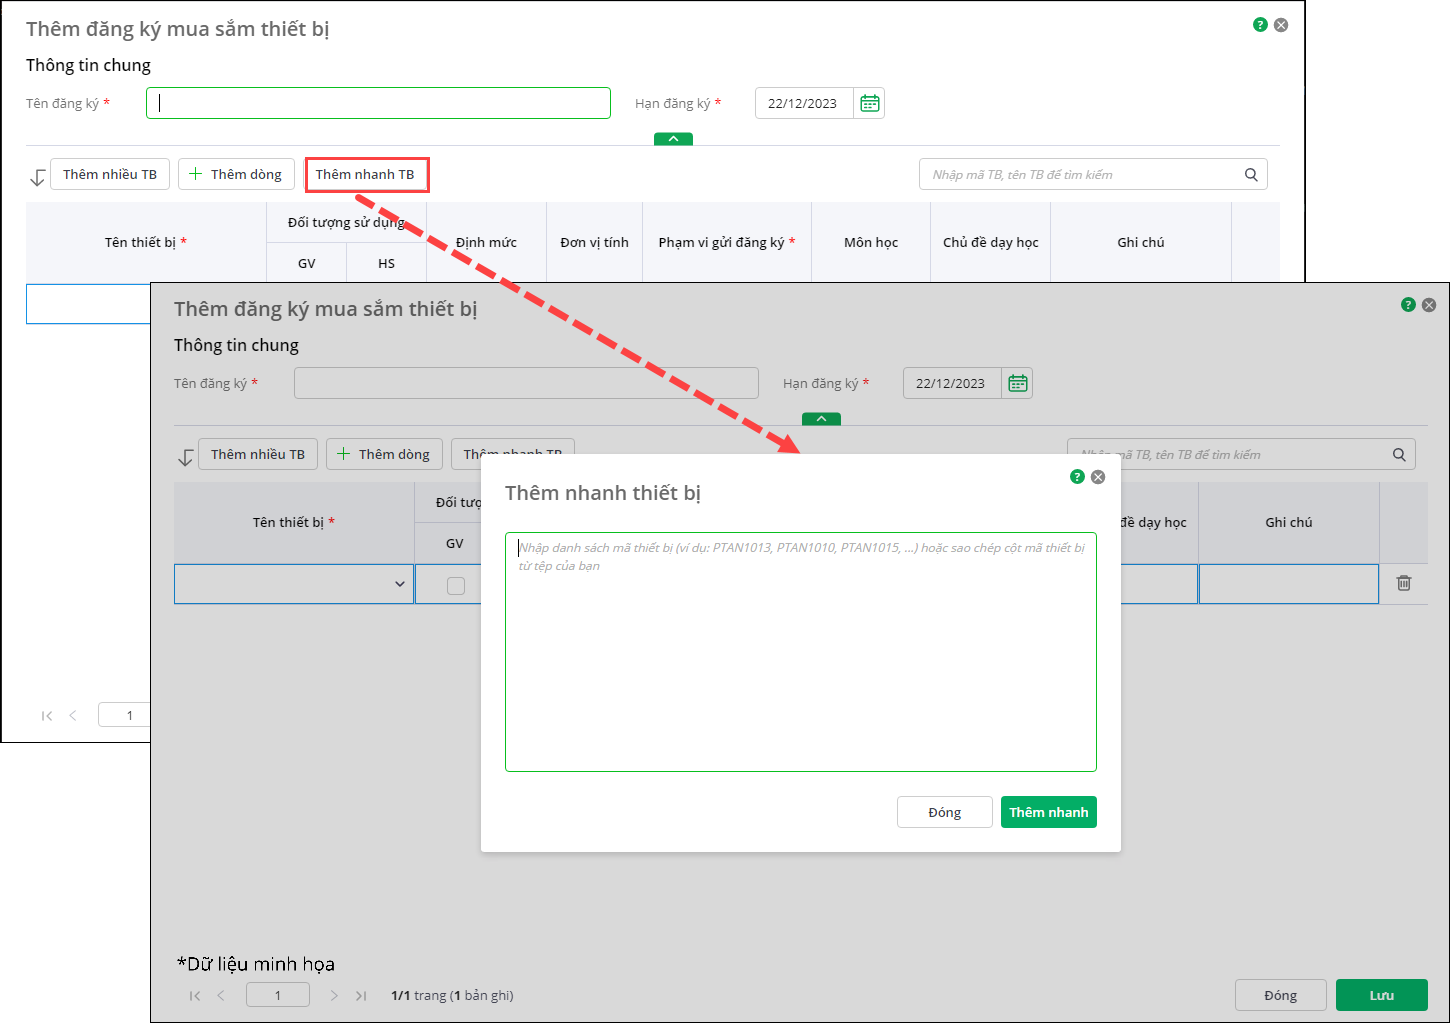Go to first page in back window

(47, 715)
